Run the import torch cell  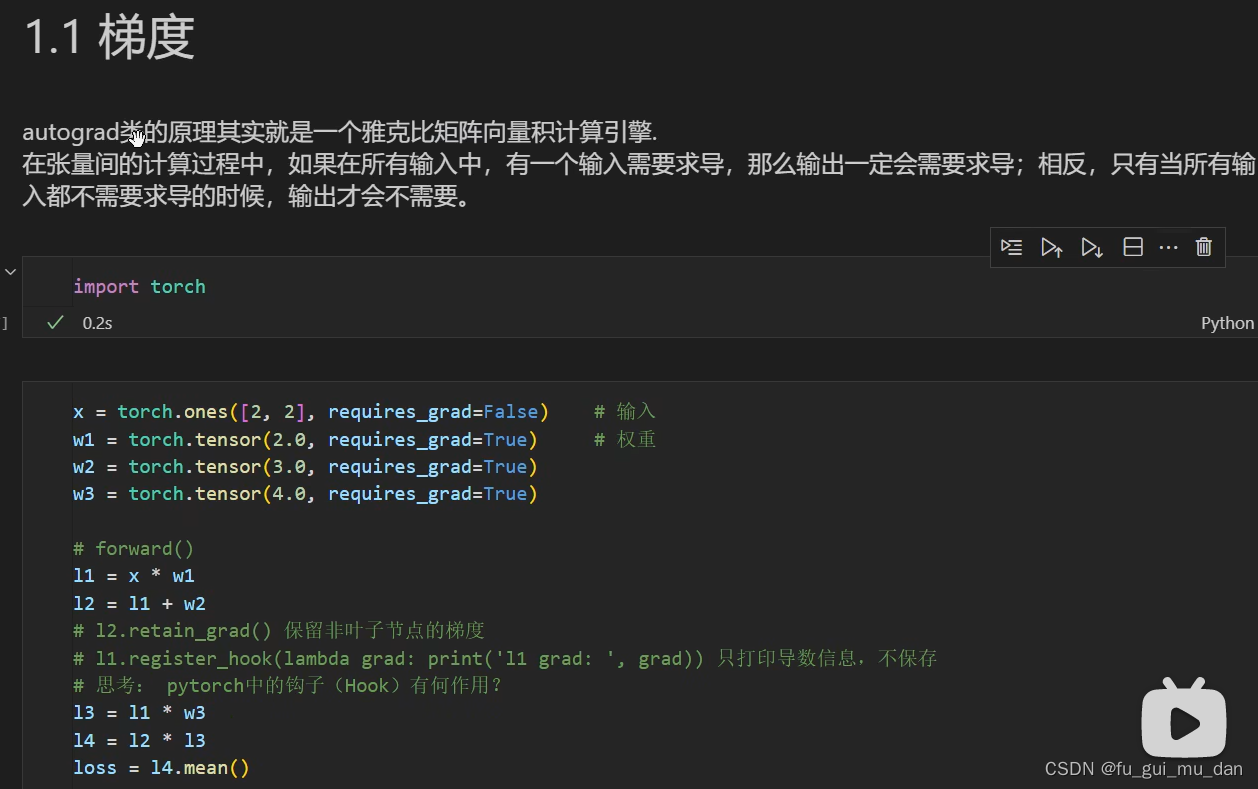click(1011, 247)
